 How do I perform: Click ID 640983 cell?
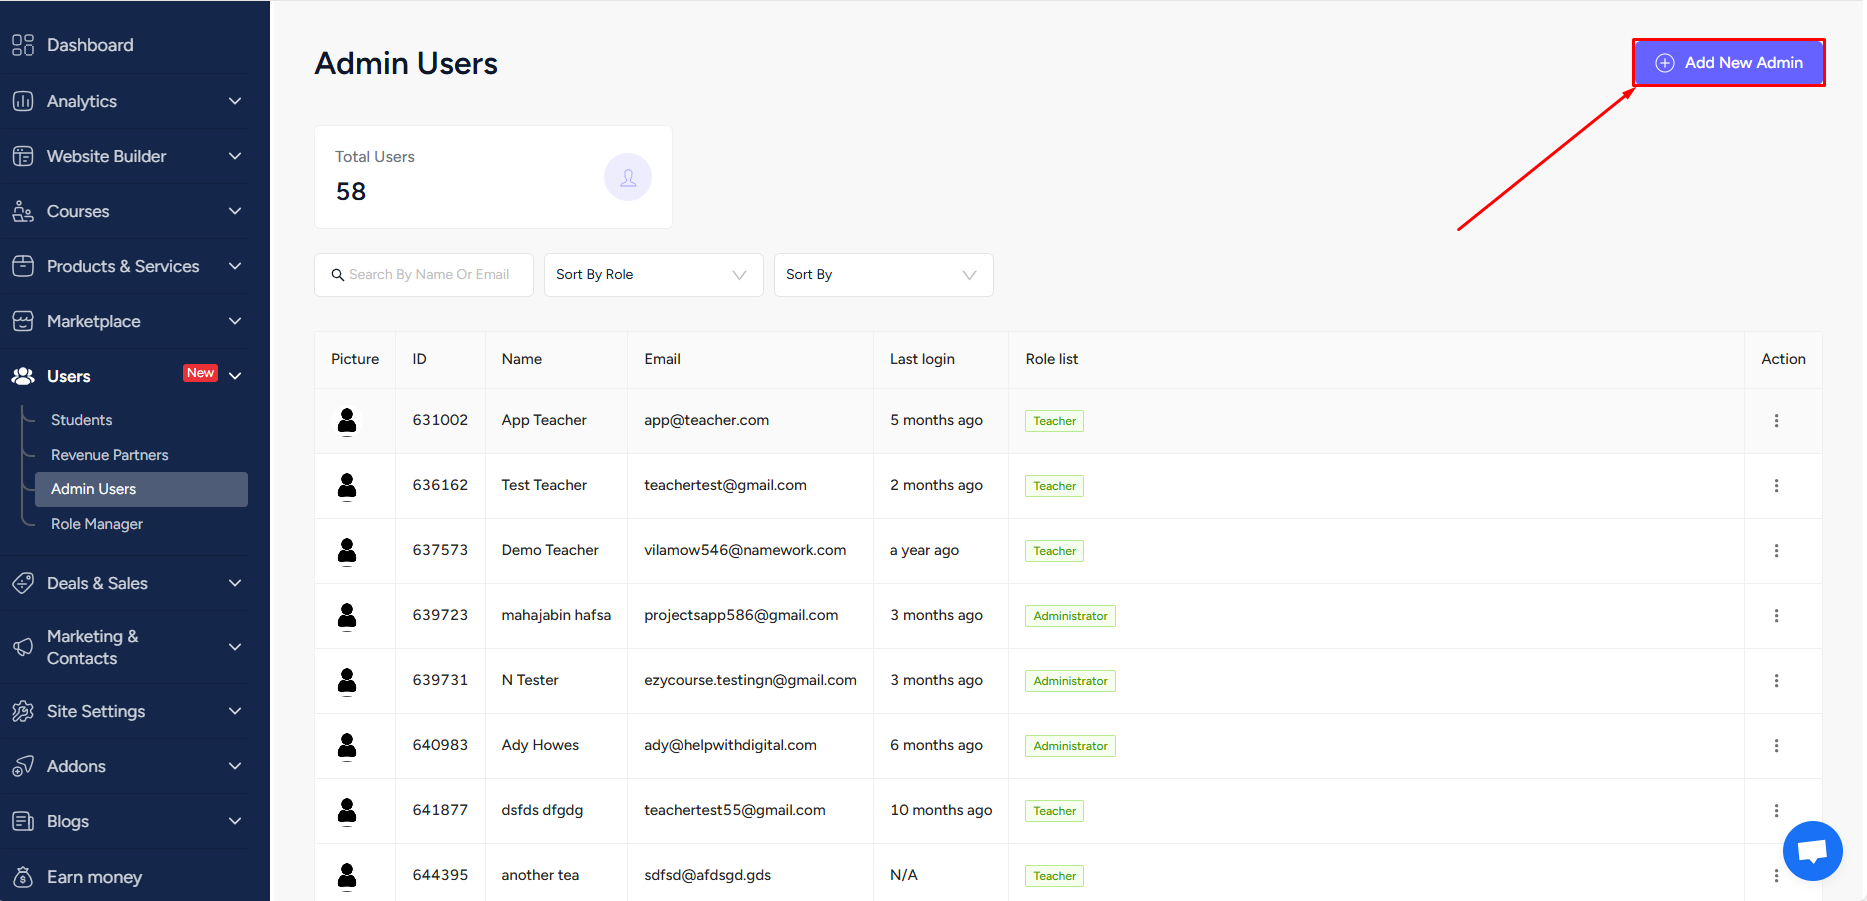click(x=440, y=745)
